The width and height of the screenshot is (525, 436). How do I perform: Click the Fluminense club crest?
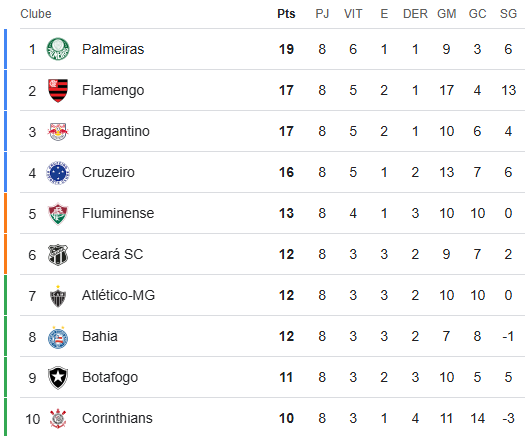tap(58, 214)
